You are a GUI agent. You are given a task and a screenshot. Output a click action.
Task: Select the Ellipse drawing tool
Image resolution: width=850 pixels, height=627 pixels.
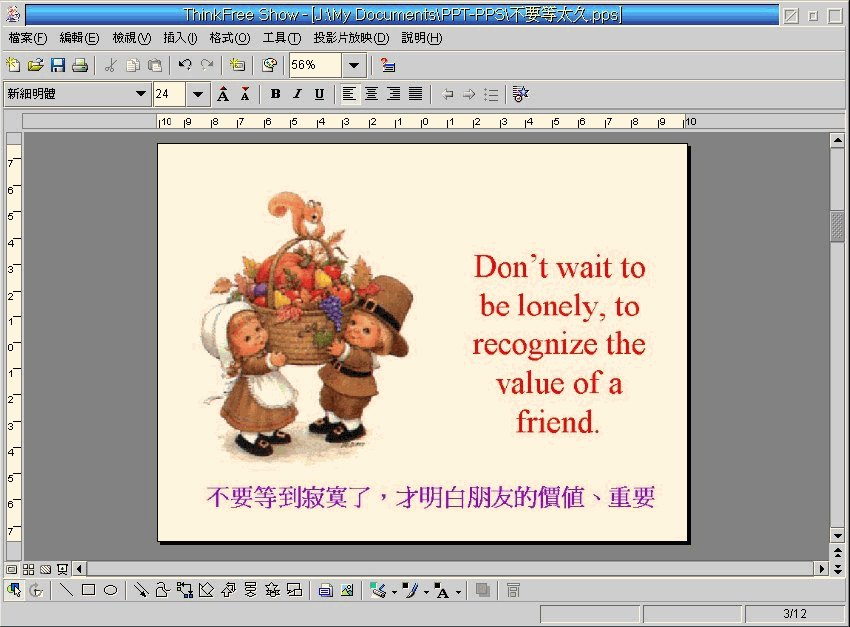coord(111,590)
